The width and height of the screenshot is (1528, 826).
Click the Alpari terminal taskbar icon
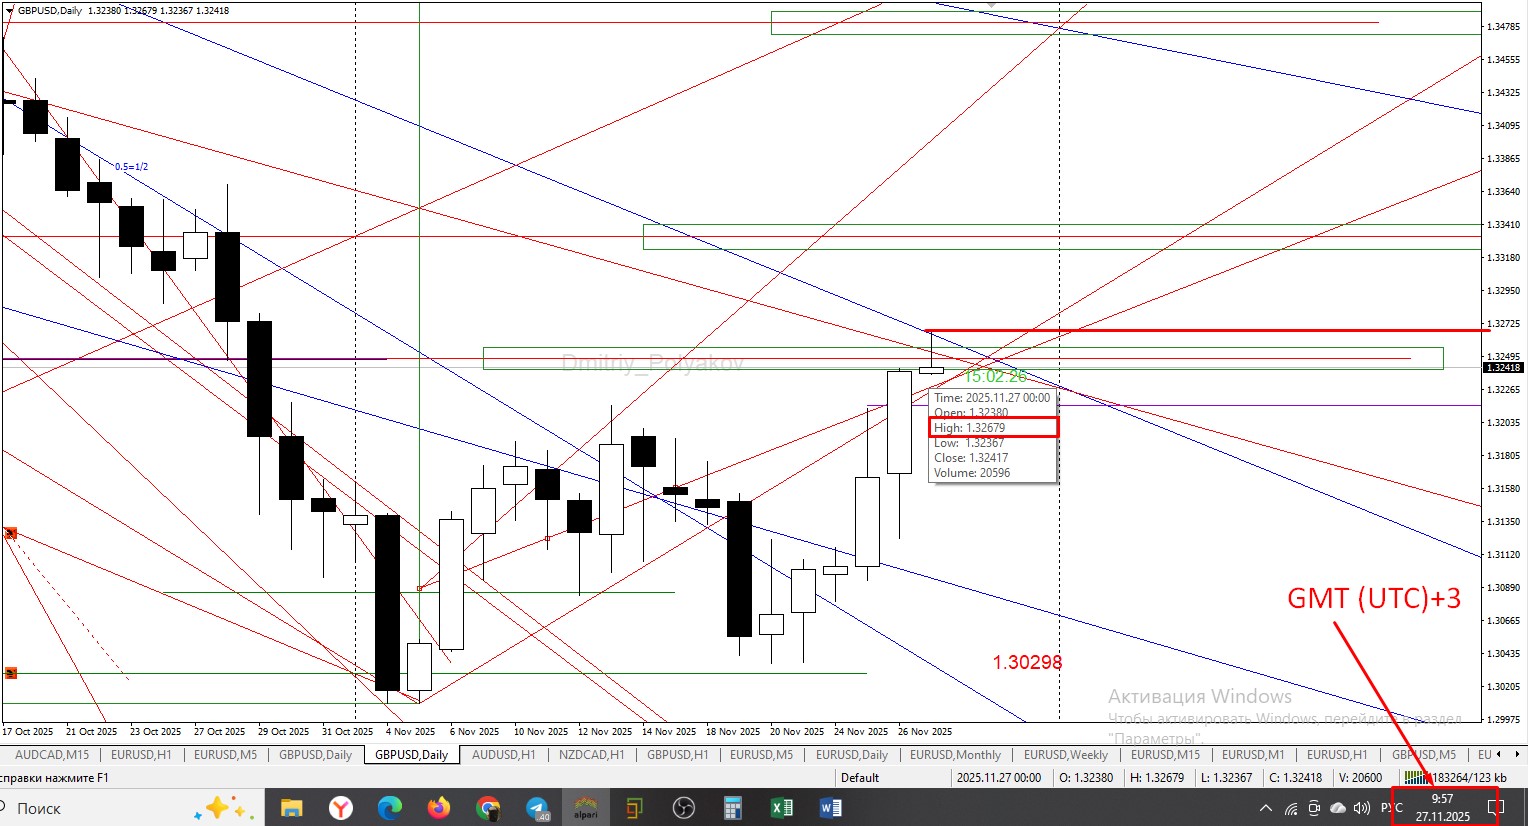coord(585,808)
